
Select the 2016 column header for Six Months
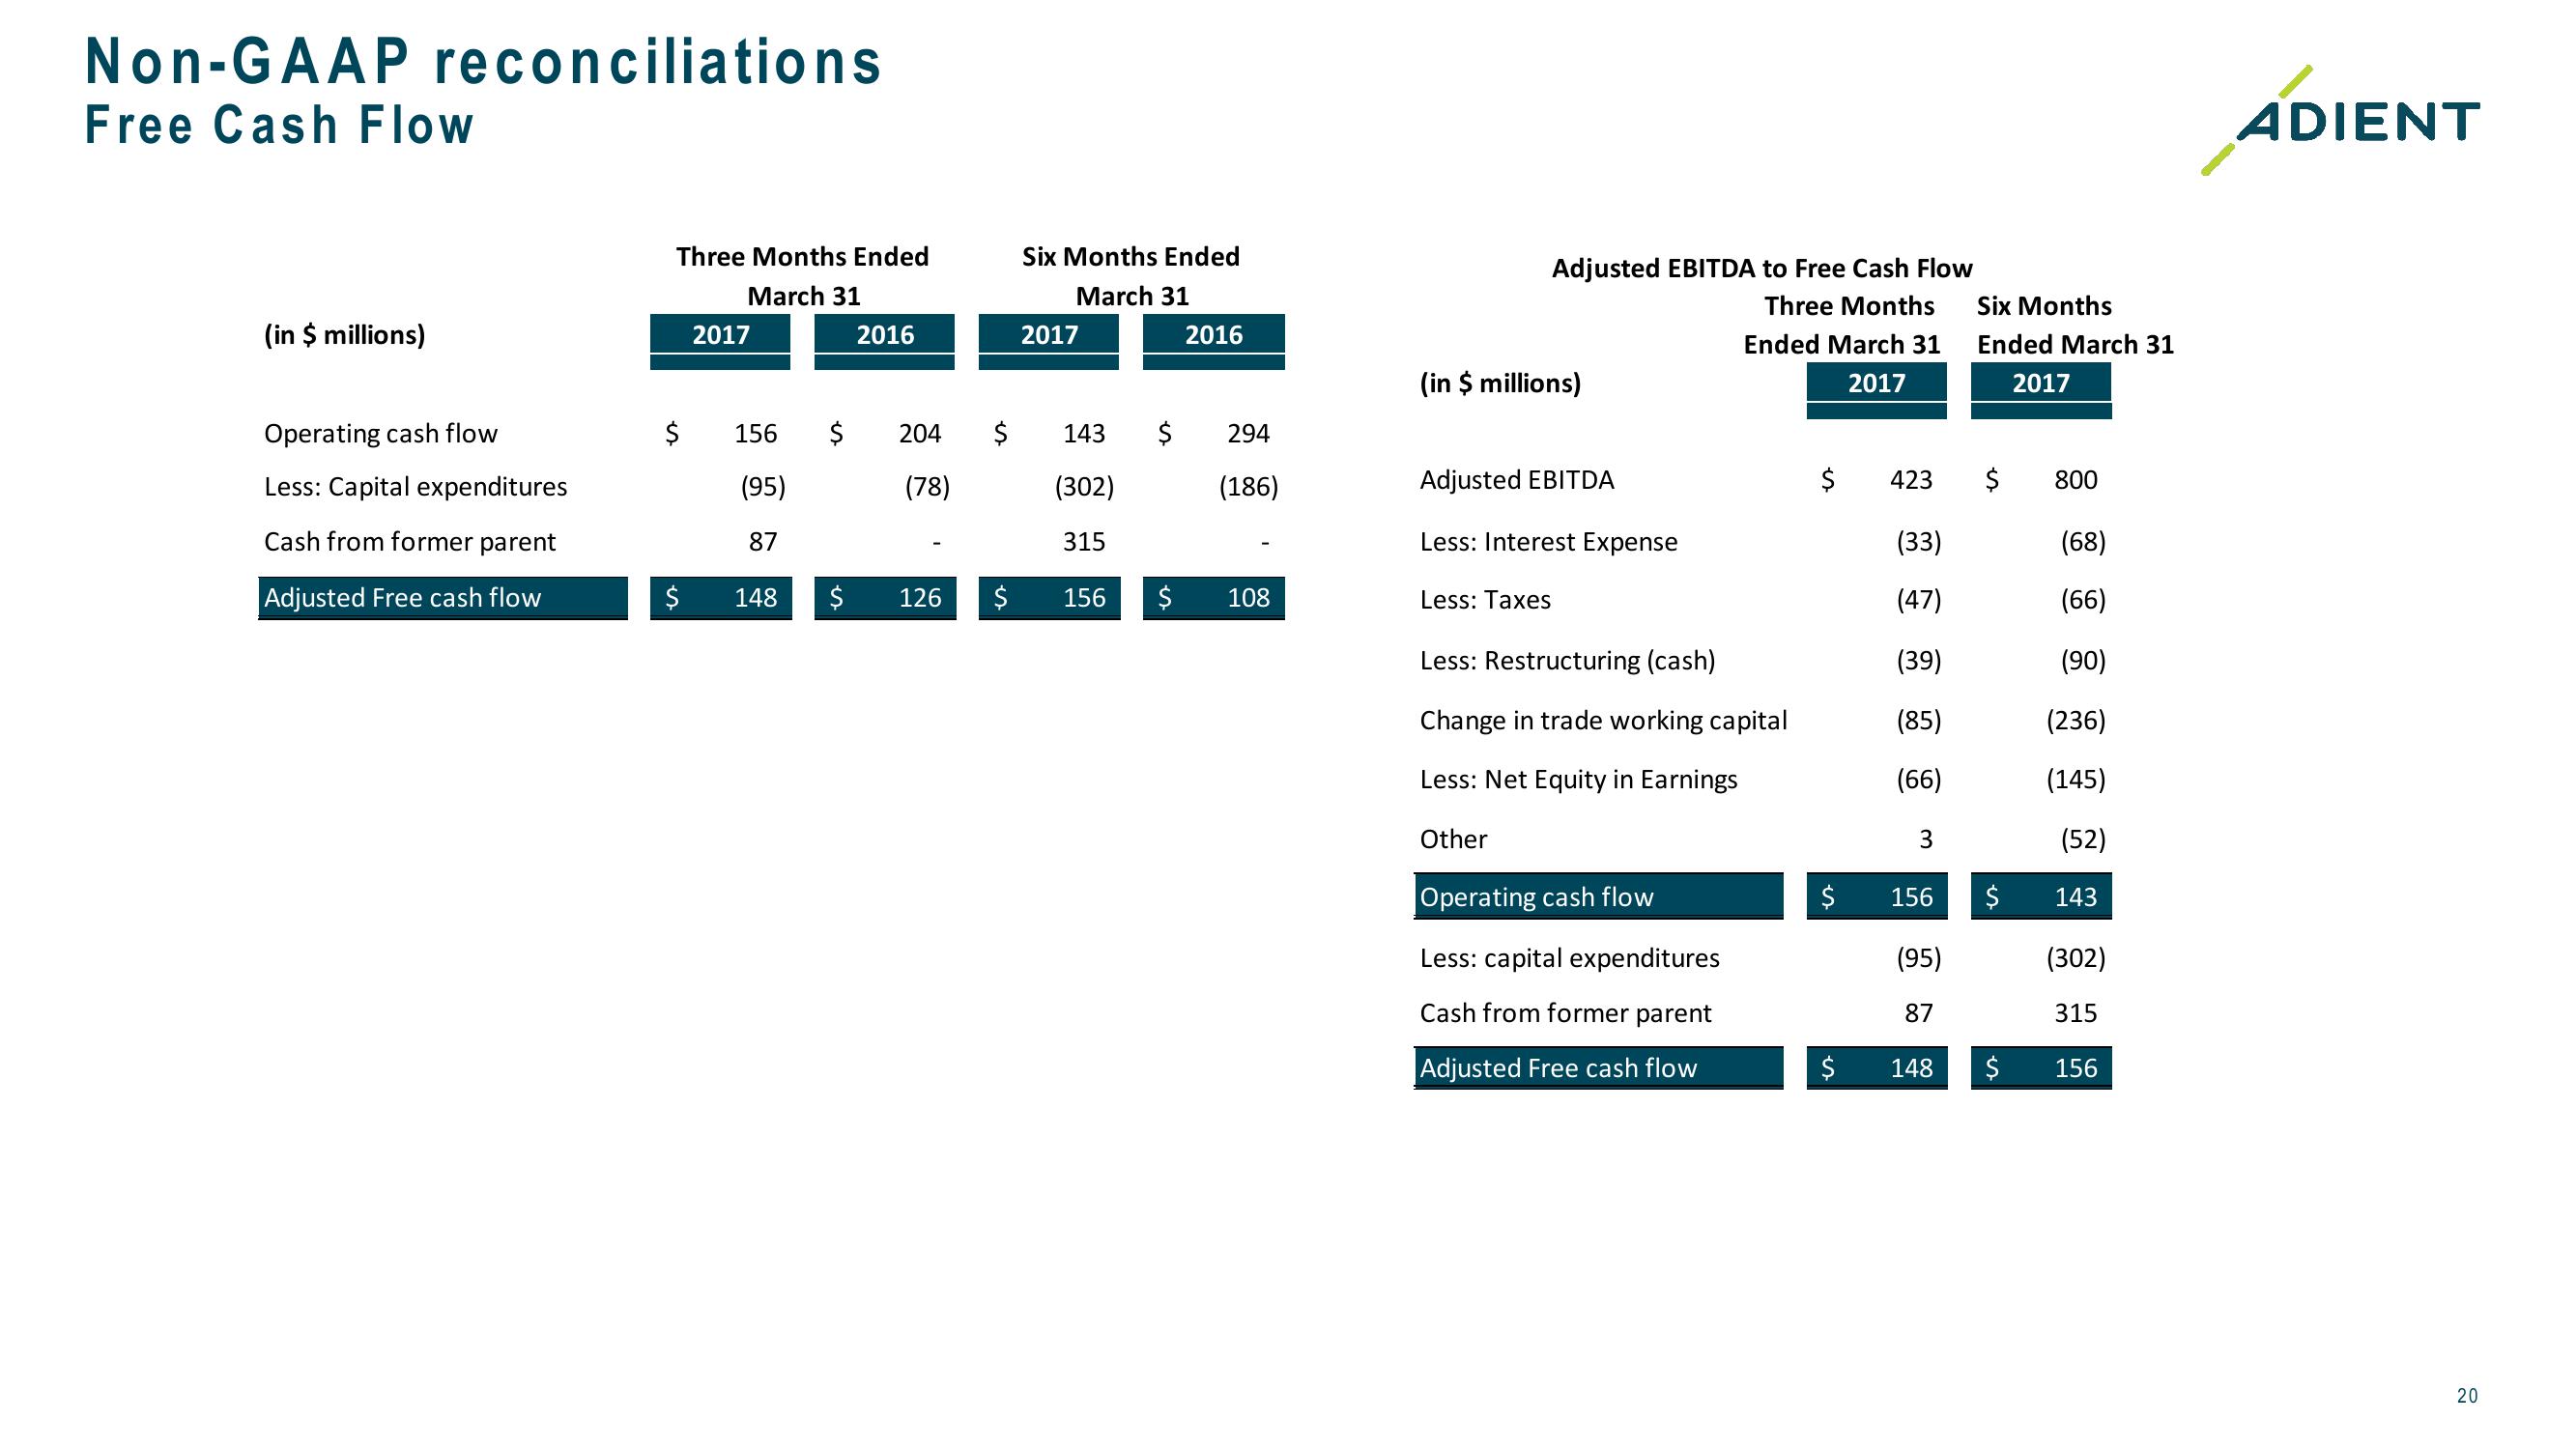1224,336
